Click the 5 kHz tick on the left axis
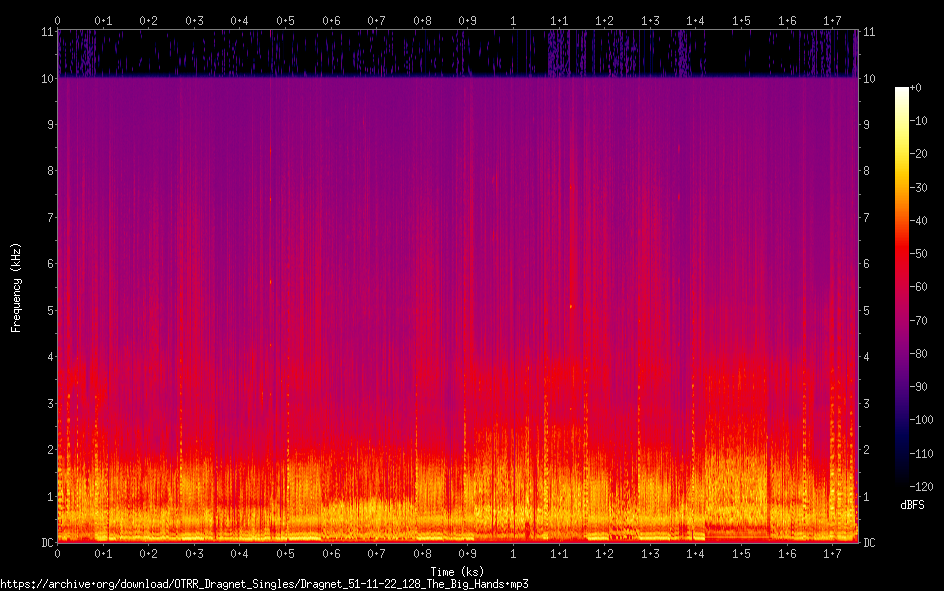944x591 pixels. 48,310
